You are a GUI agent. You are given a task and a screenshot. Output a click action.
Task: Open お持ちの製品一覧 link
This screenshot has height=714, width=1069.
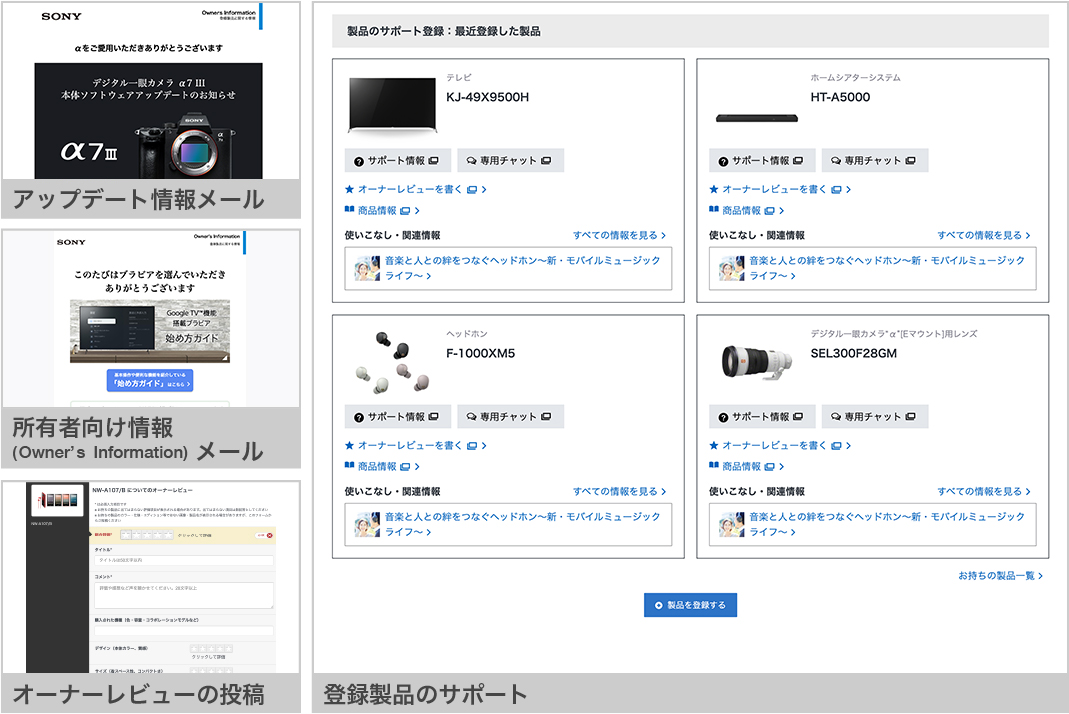[1000, 576]
